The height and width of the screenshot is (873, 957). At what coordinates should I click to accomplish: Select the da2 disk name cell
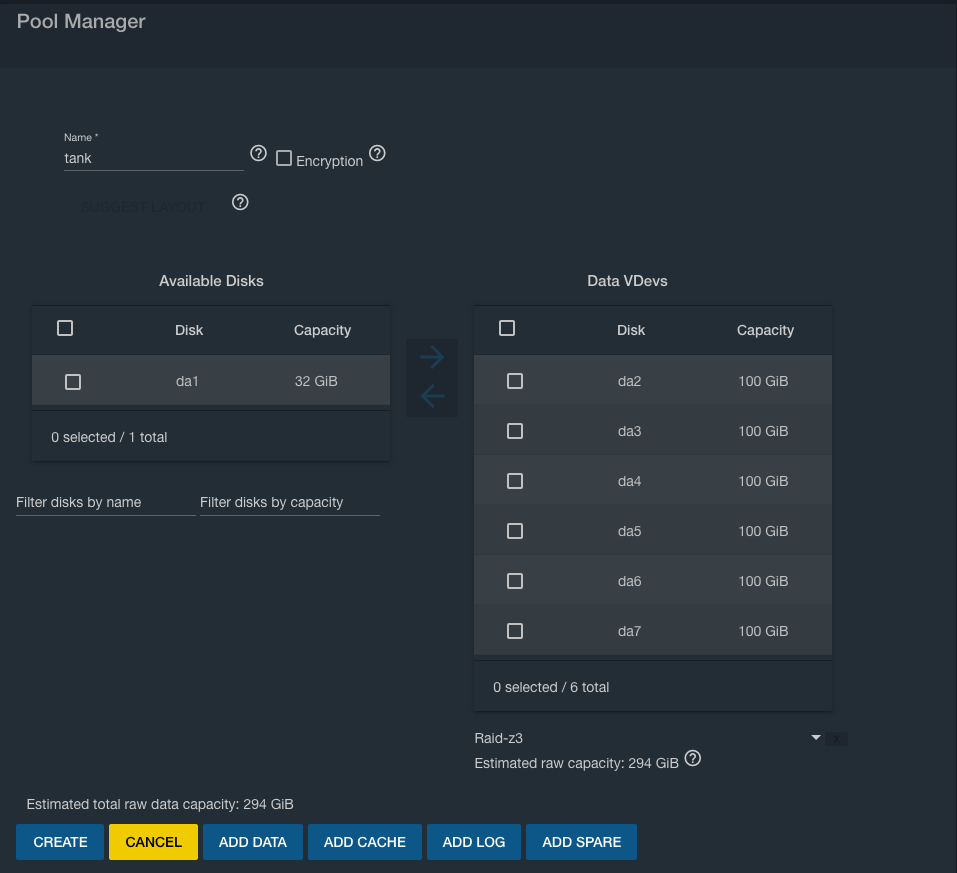click(x=629, y=381)
